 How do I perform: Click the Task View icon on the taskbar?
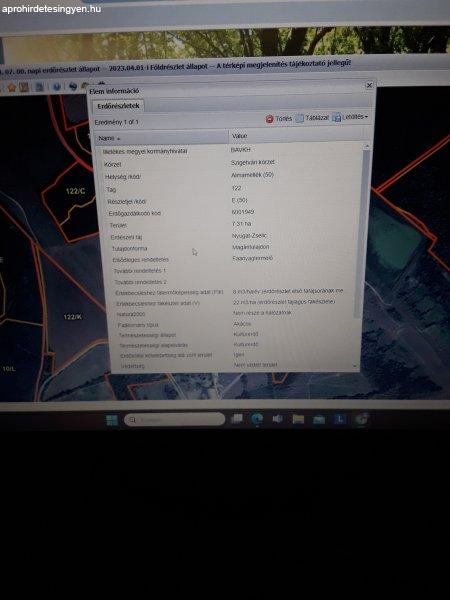237,419
